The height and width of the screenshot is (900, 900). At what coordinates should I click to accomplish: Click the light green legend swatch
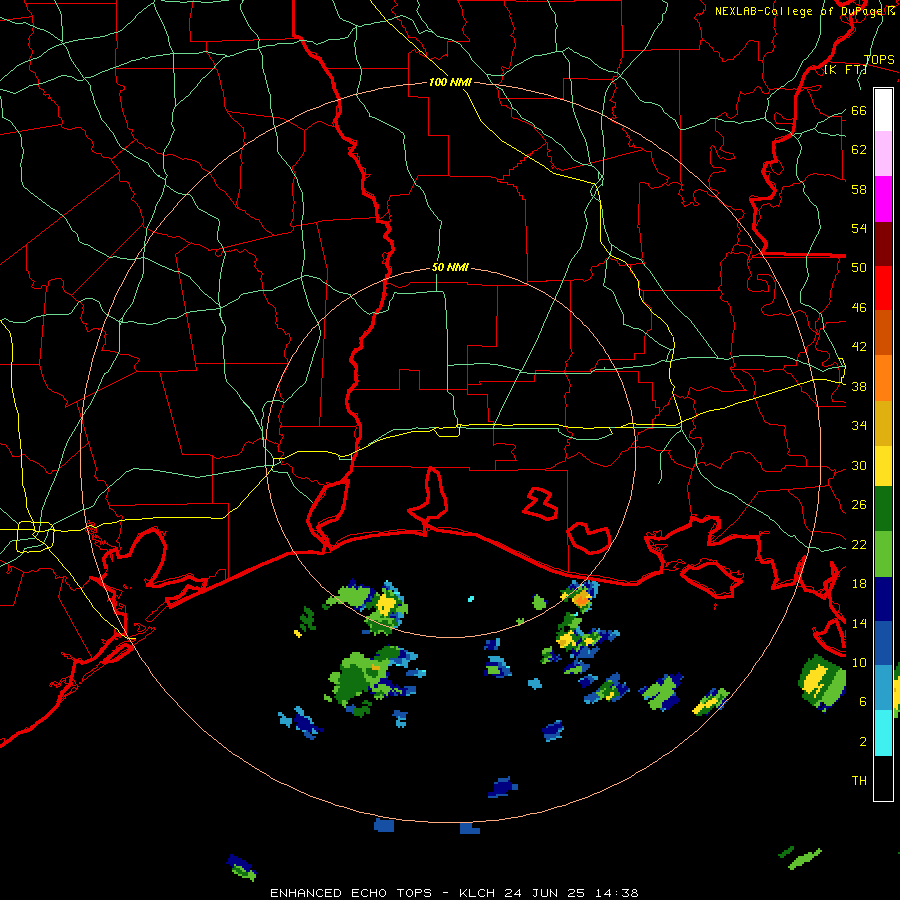883,554
